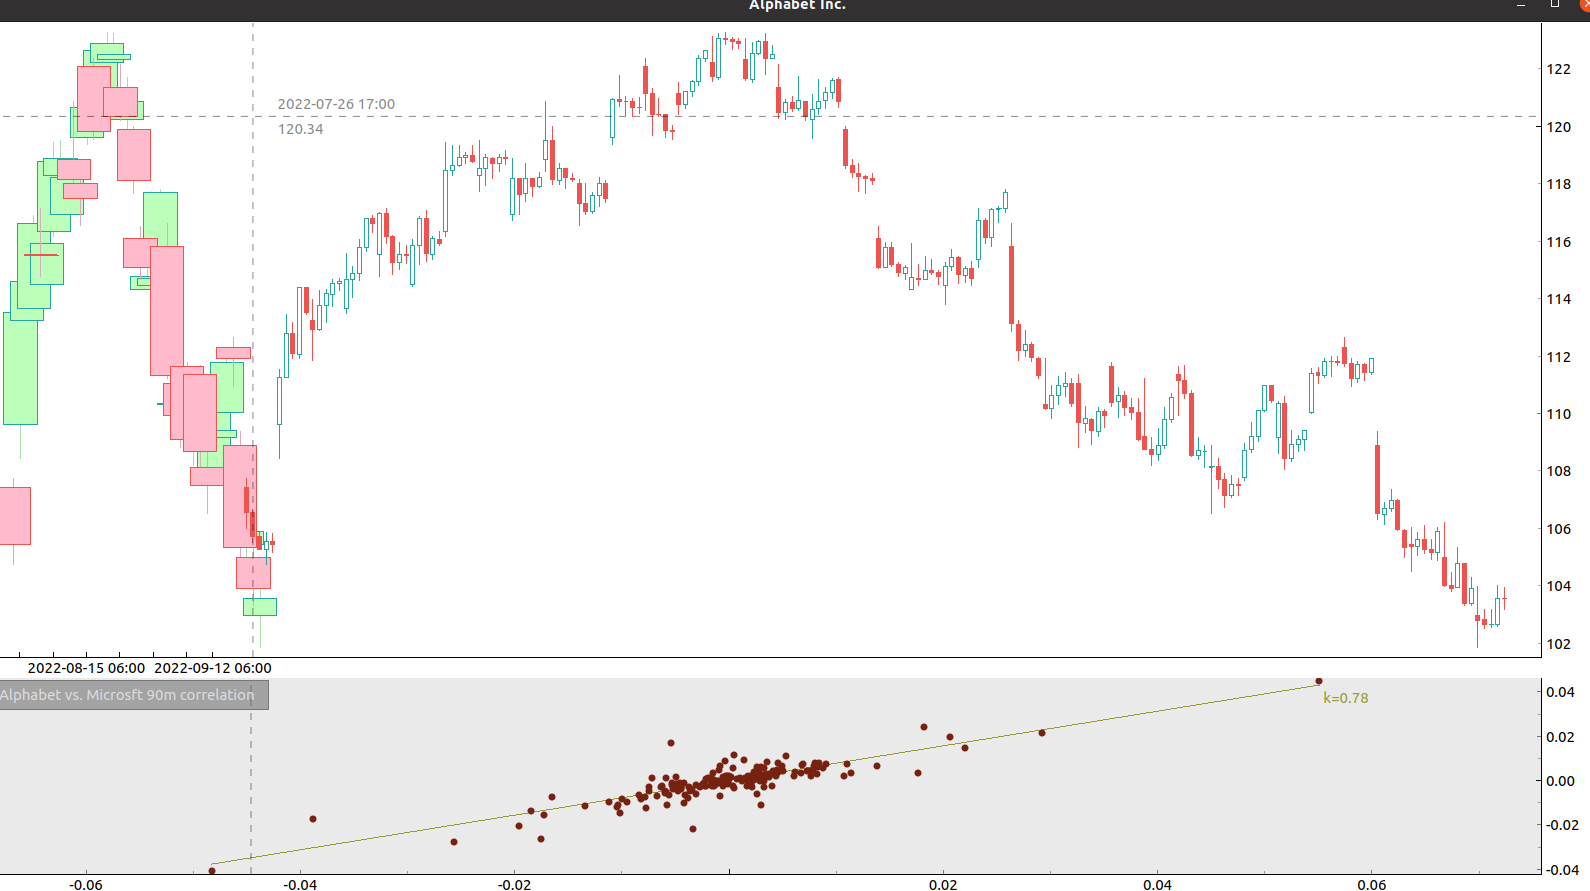
Task: Click the 116 price axis tick
Action: point(1558,242)
